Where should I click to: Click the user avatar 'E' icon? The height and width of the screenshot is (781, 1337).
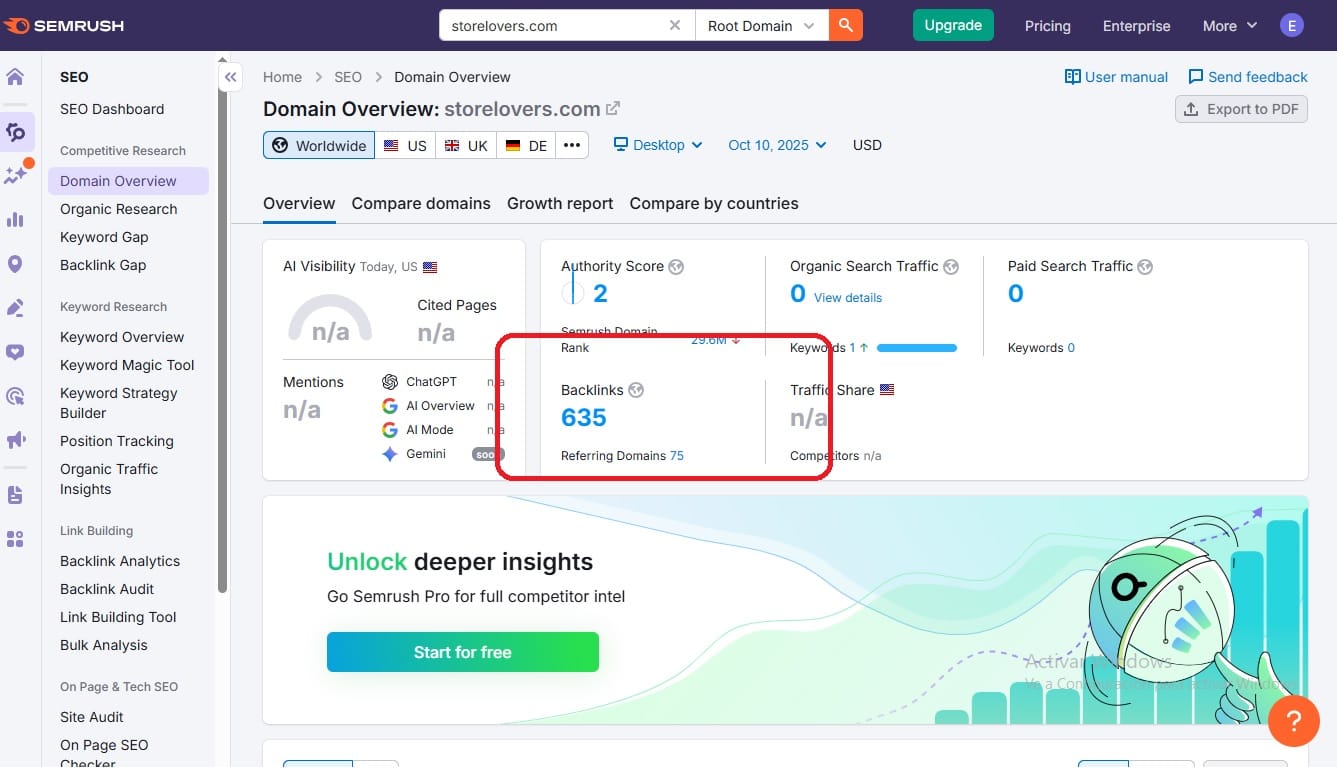coord(1292,26)
